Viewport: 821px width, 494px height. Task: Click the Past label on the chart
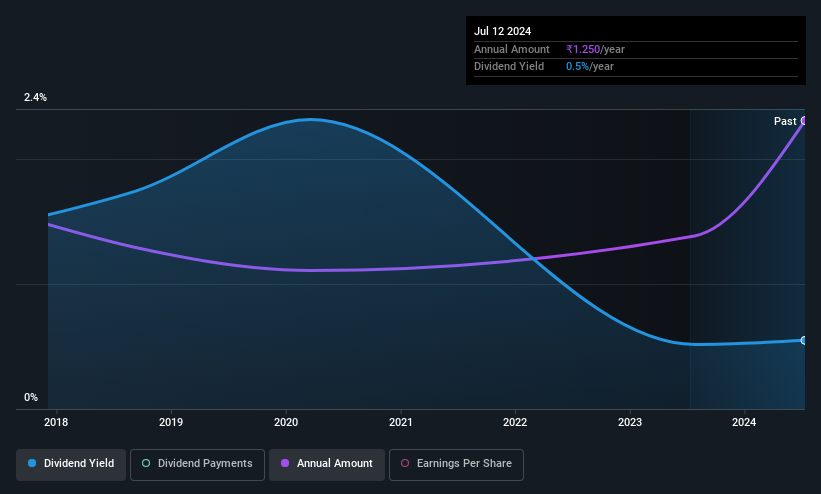click(x=785, y=122)
